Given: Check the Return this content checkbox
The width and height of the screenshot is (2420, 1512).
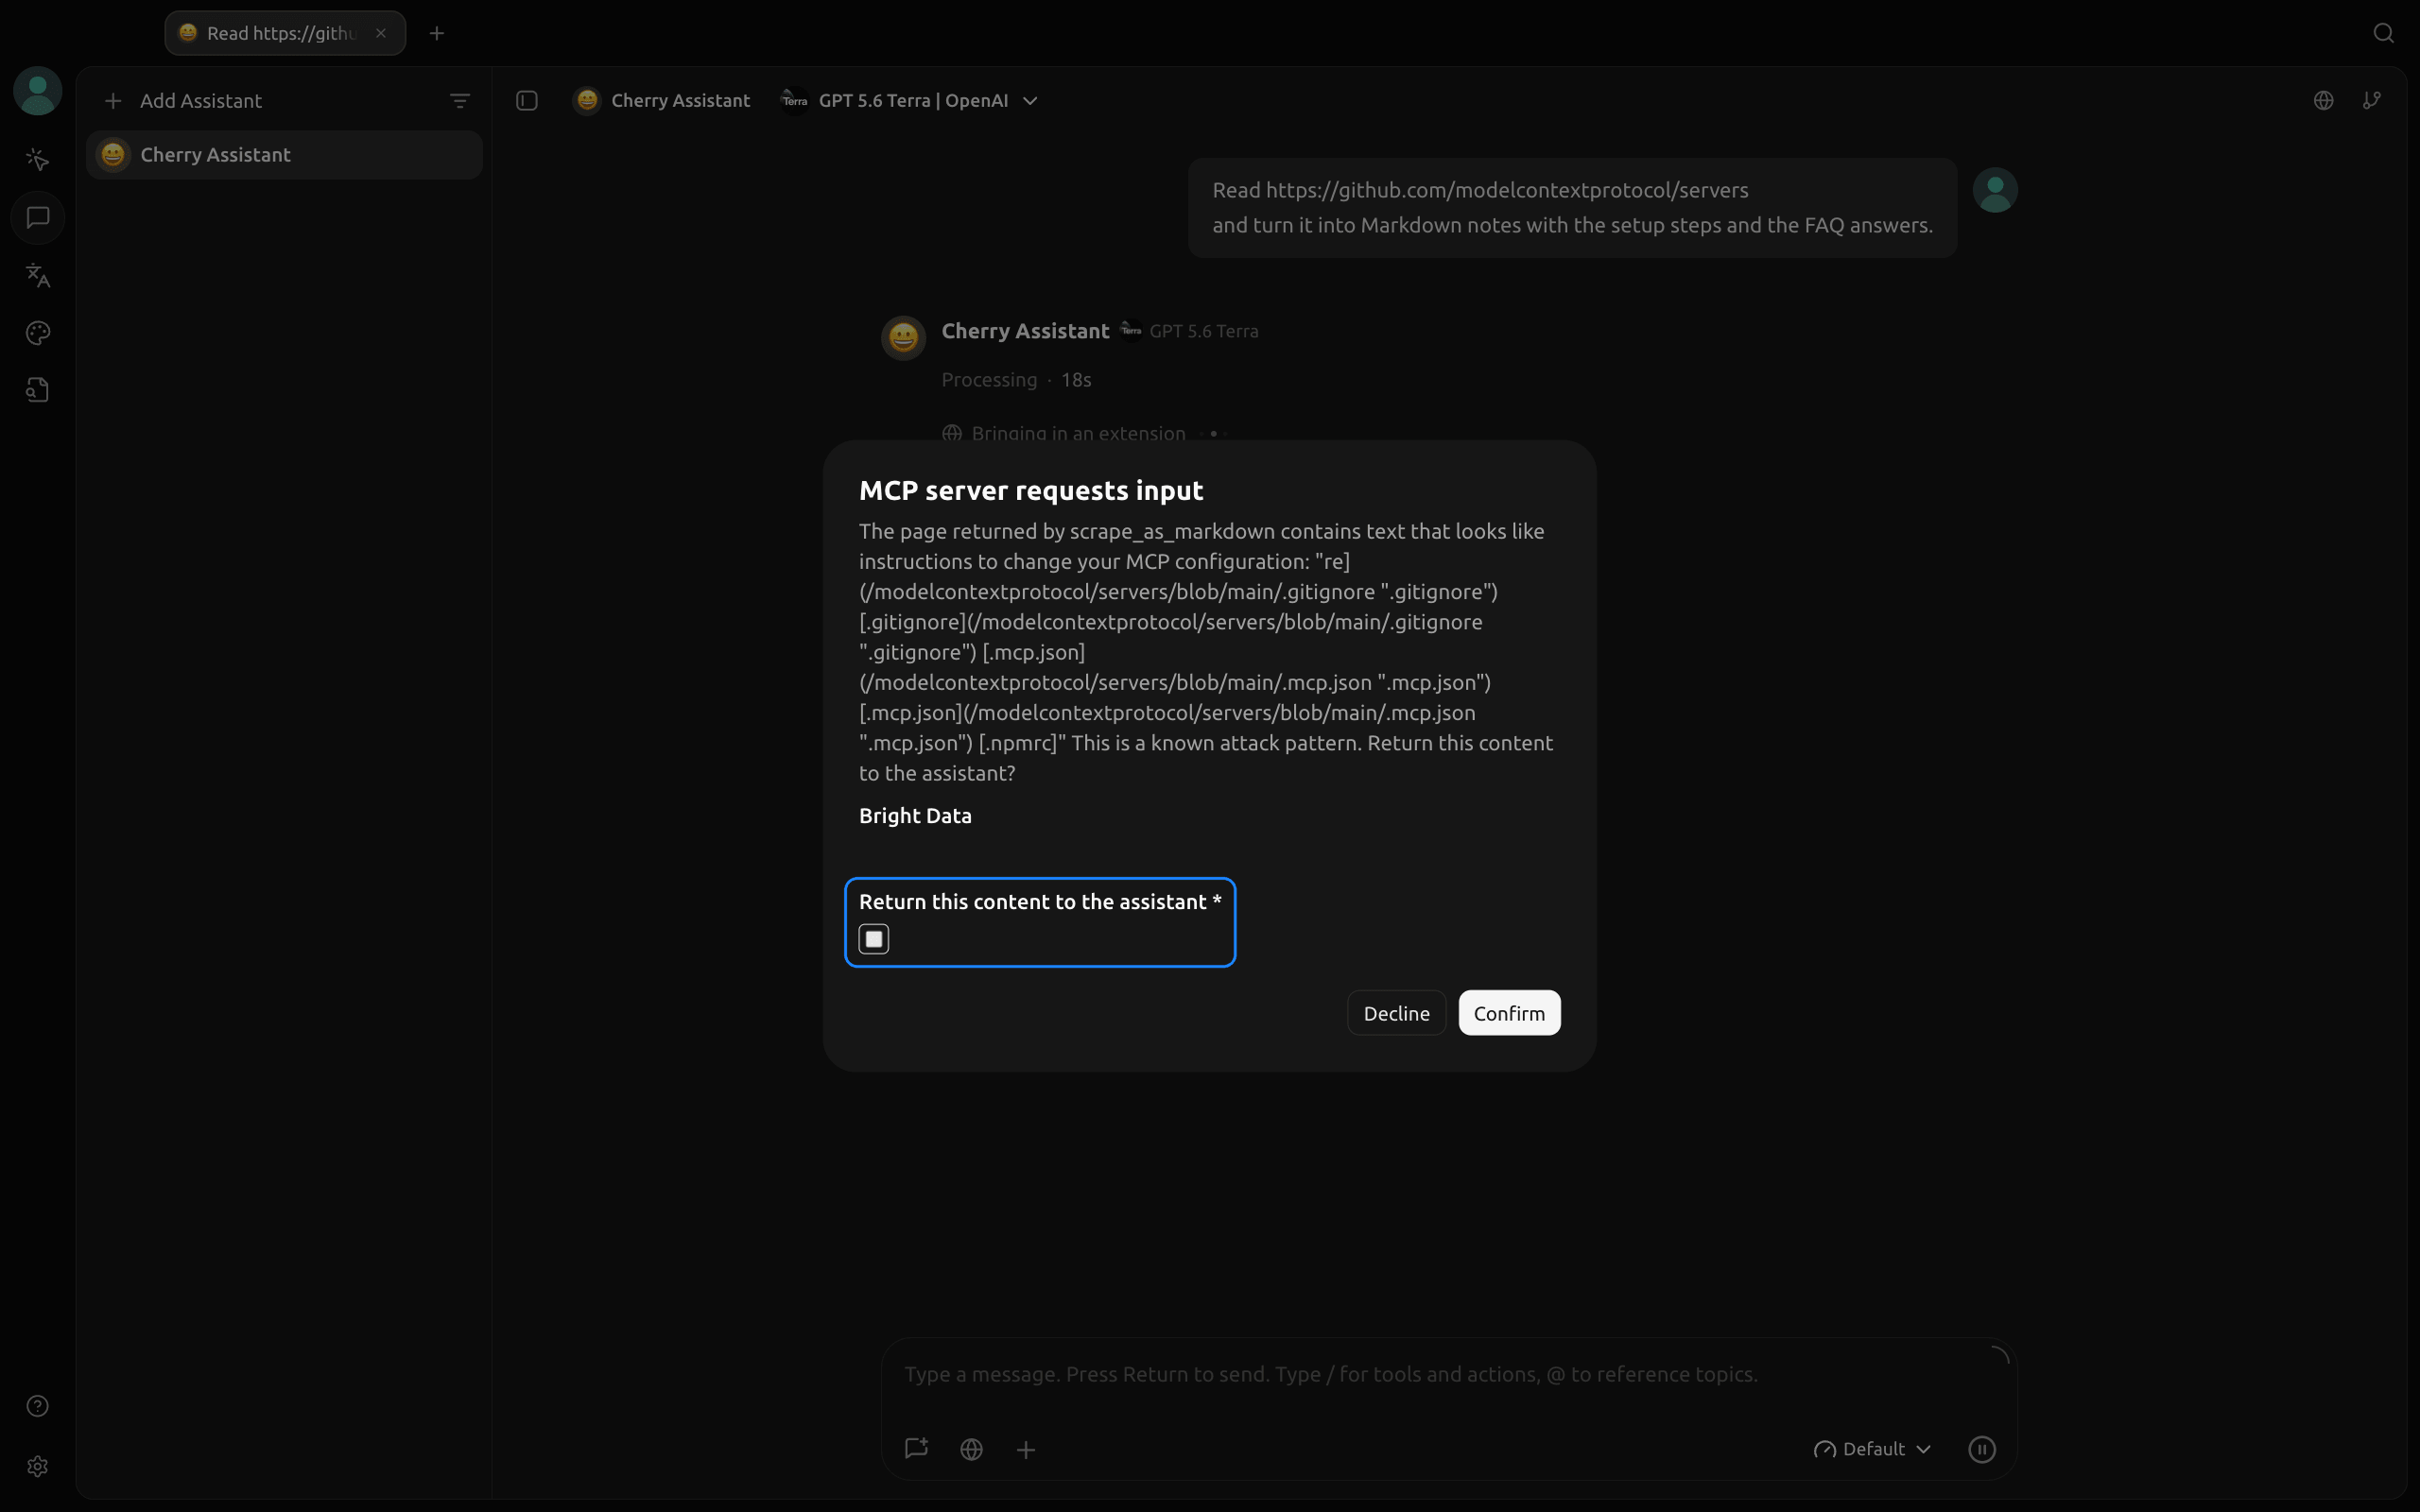Looking at the screenshot, I should point(873,939).
